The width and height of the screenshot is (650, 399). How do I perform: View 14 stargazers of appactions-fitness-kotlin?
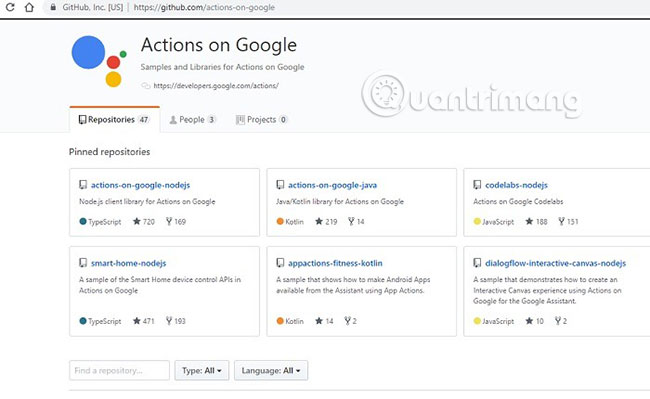(x=324, y=321)
